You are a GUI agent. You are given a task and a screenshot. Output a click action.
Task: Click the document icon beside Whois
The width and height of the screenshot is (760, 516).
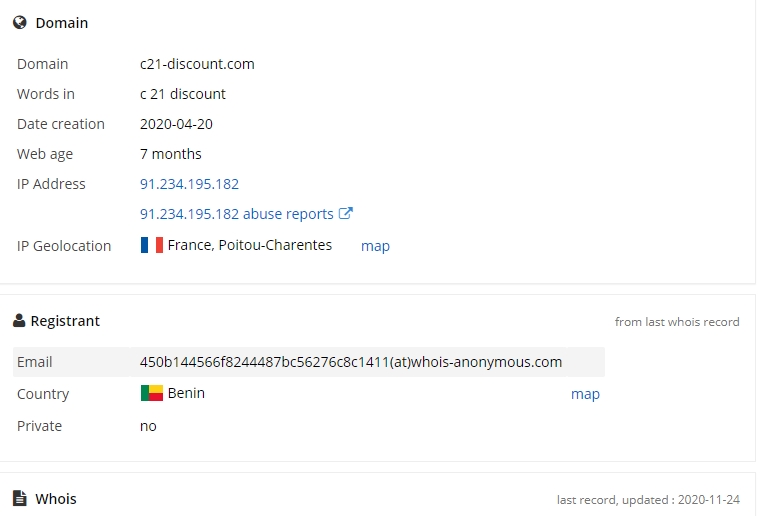tap(19, 498)
